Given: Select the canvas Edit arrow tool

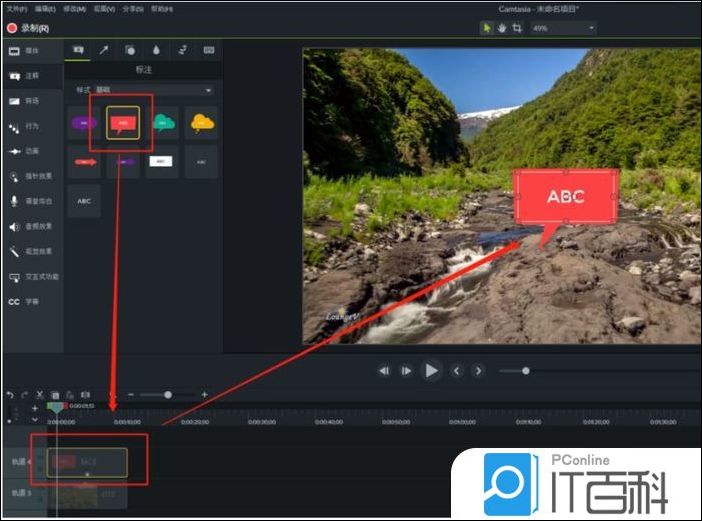Looking at the screenshot, I should tap(487, 28).
